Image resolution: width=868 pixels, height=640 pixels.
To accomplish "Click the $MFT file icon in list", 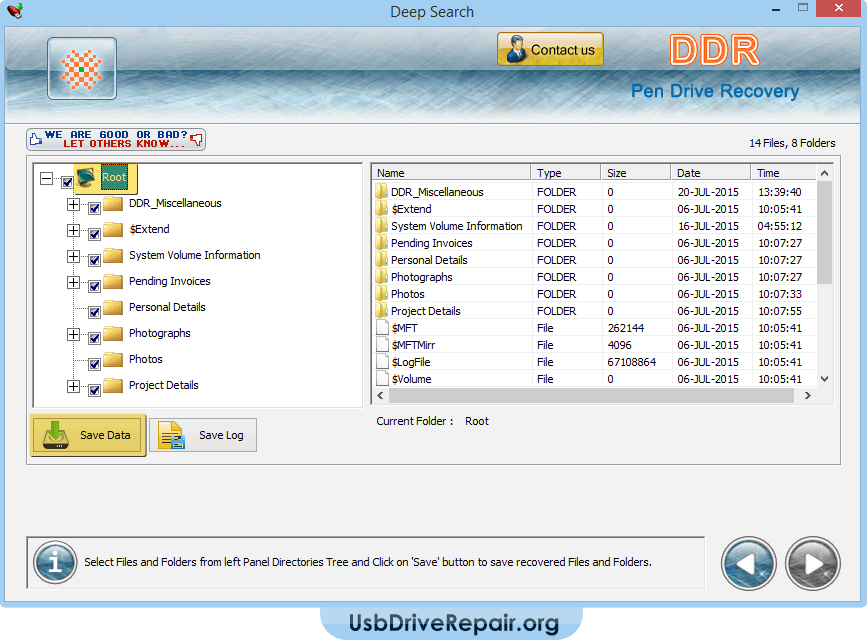I will (x=382, y=328).
